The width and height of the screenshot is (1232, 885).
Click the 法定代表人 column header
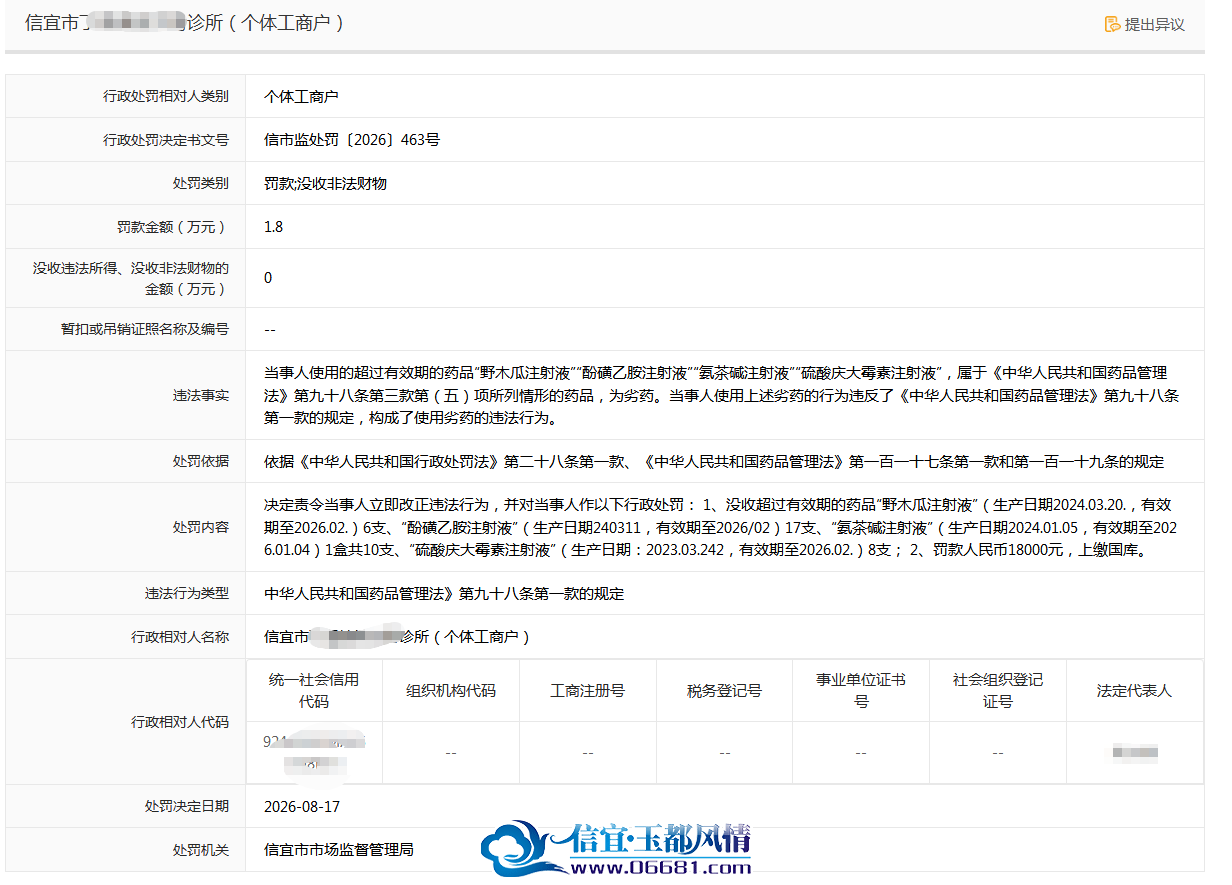point(1134,690)
